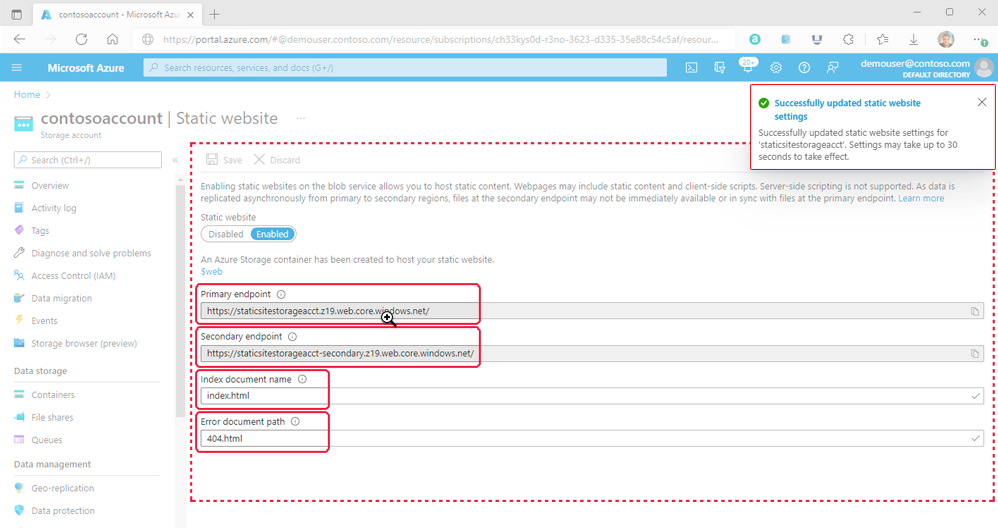
Task: Open browser profile picture
Action: coord(946,39)
